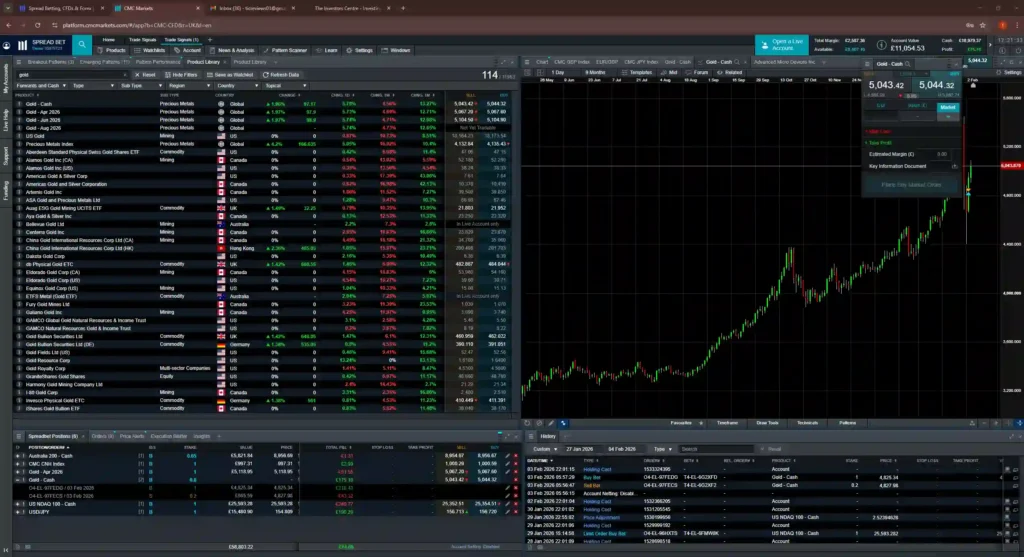The height and width of the screenshot is (557, 1024).
Task: Open Related products in chart toolbar
Action: (729, 72)
